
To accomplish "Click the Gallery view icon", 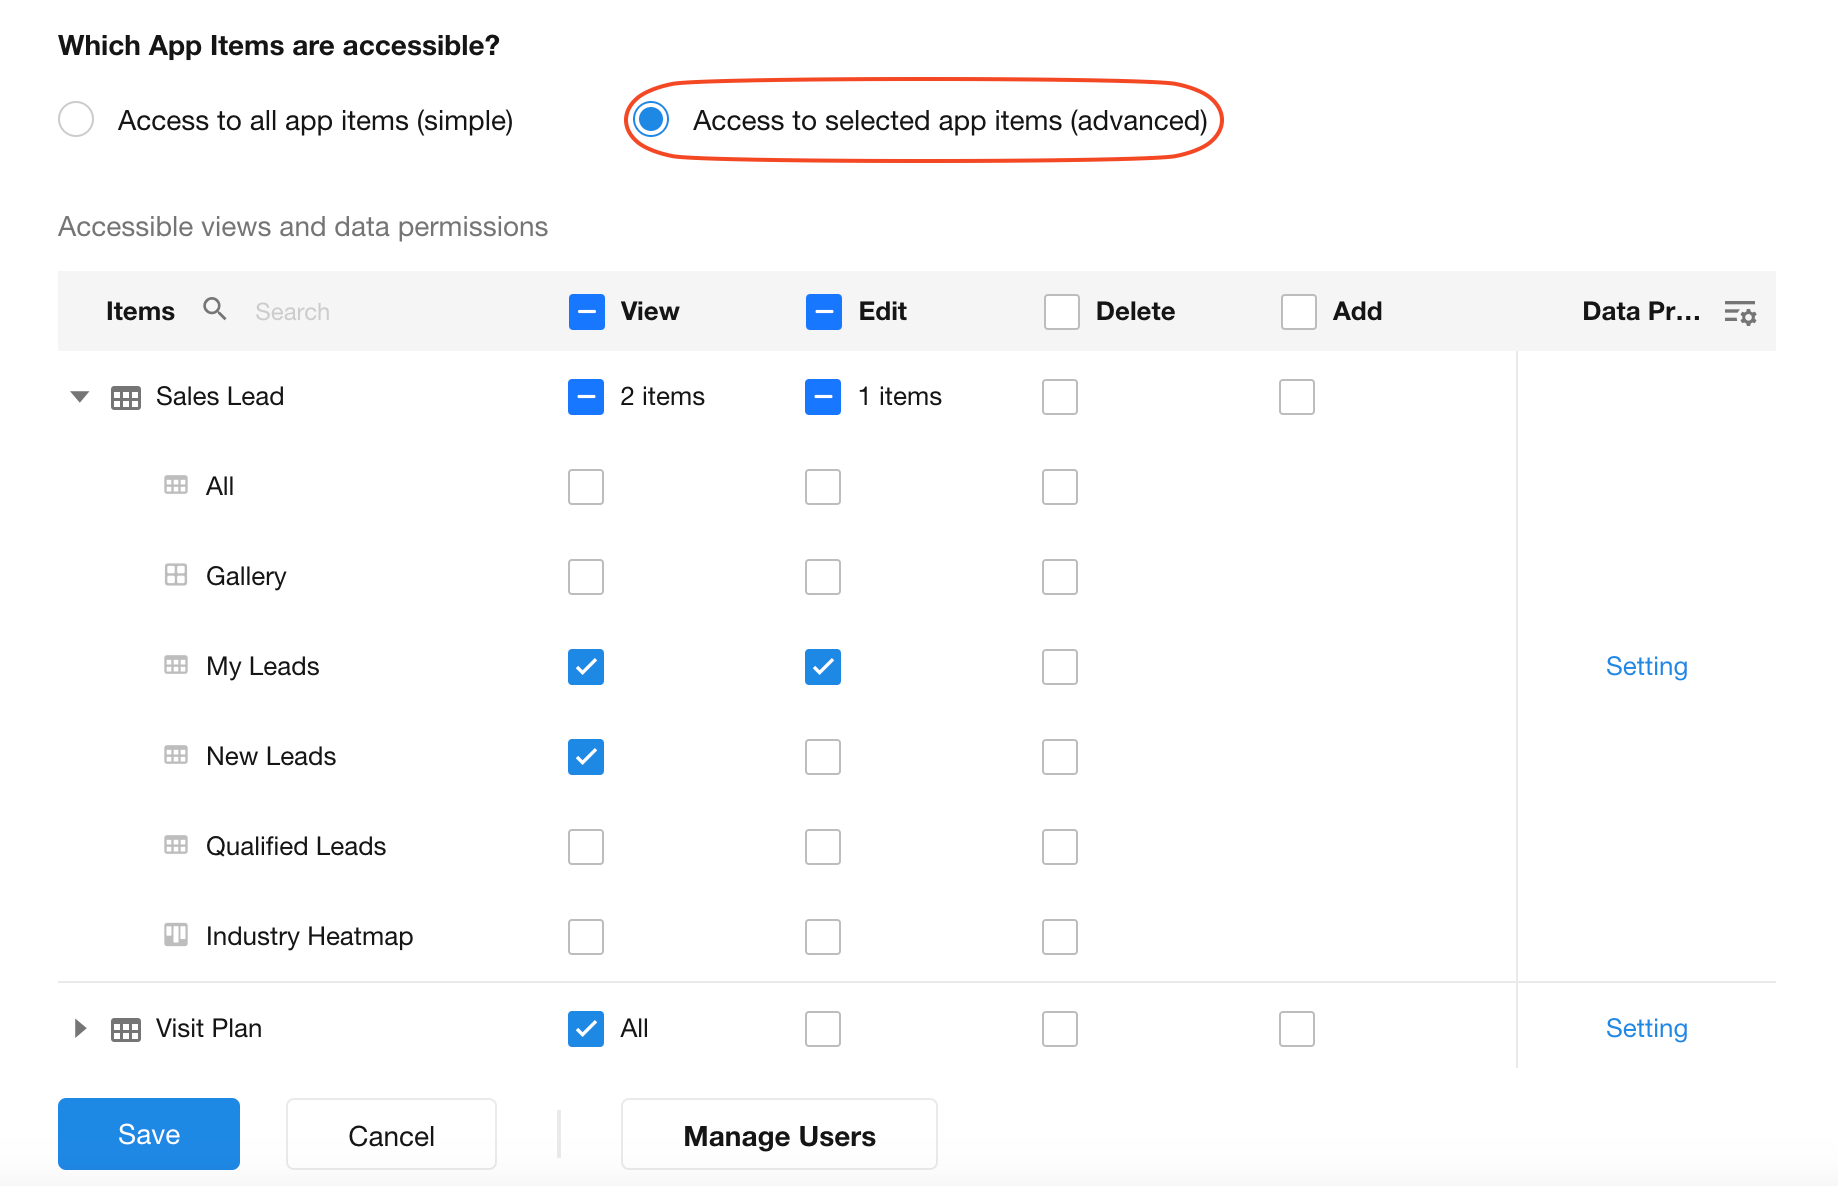I will [x=176, y=576].
